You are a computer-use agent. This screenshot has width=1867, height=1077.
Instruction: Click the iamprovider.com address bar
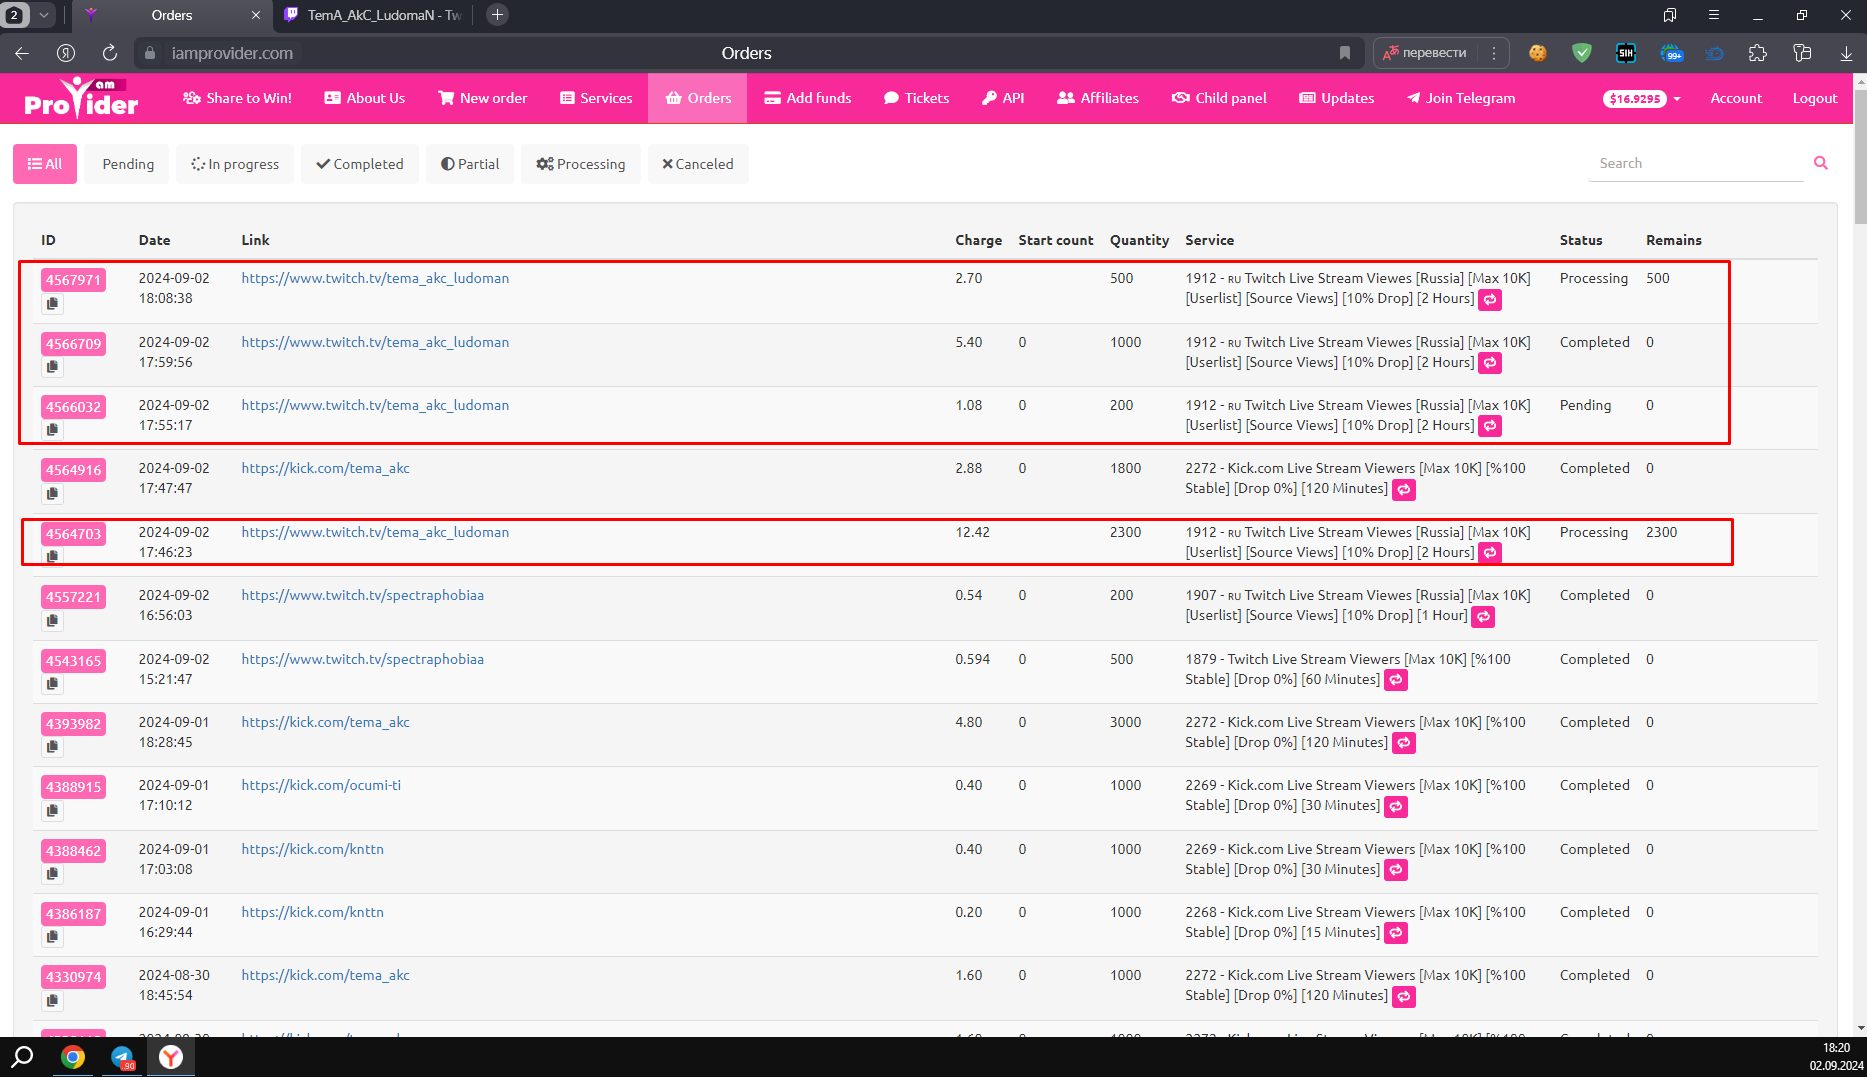click(231, 53)
